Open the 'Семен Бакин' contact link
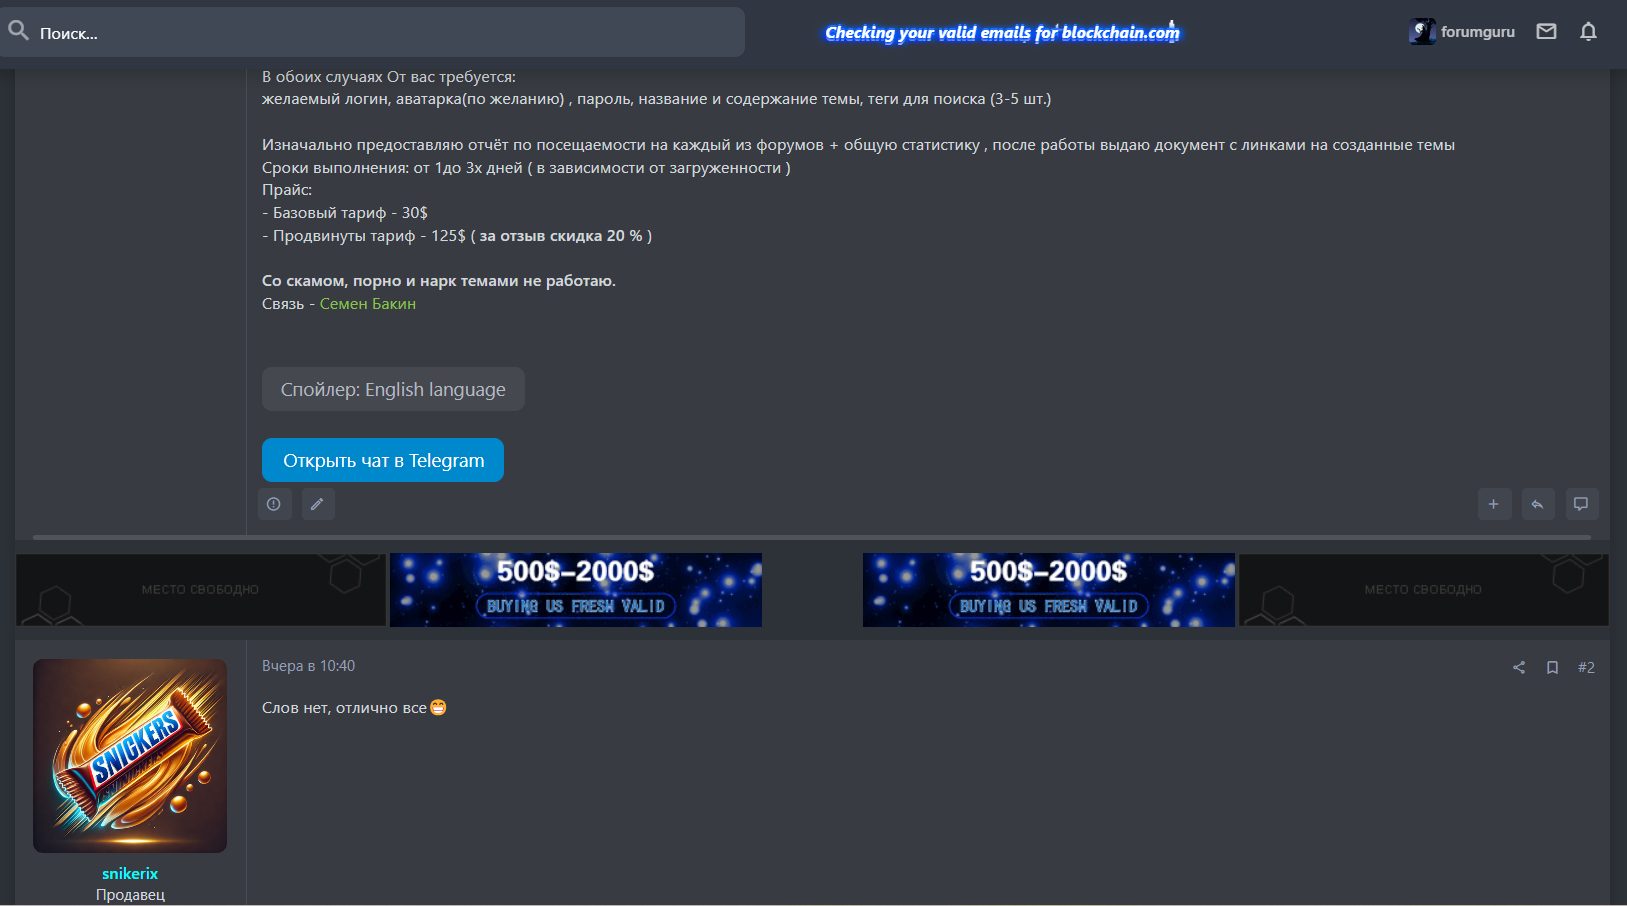Image resolution: width=1627 pixels, height=906 pixels. pyautogui.click(x=367, y=303)
